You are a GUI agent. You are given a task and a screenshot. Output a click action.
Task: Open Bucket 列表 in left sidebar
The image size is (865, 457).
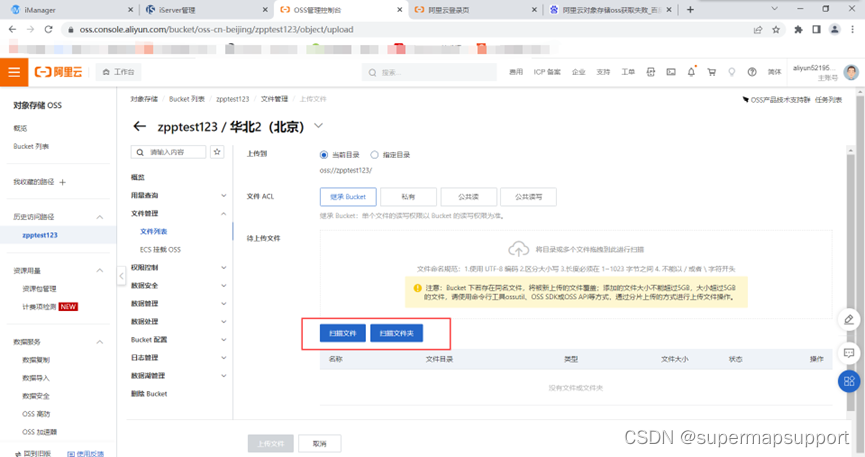[31, 146]
